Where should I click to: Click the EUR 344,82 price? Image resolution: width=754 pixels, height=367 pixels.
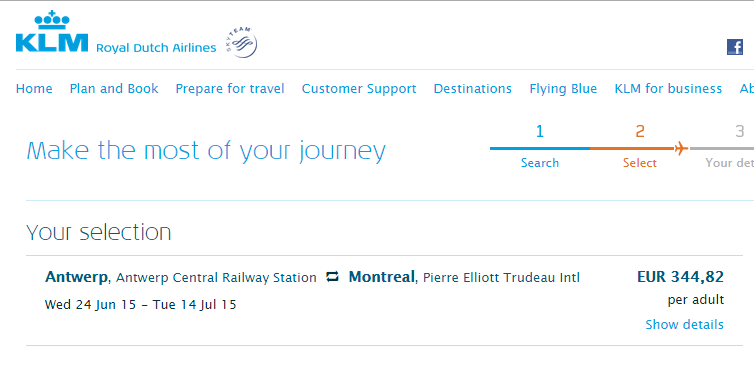tap(680, 277)
